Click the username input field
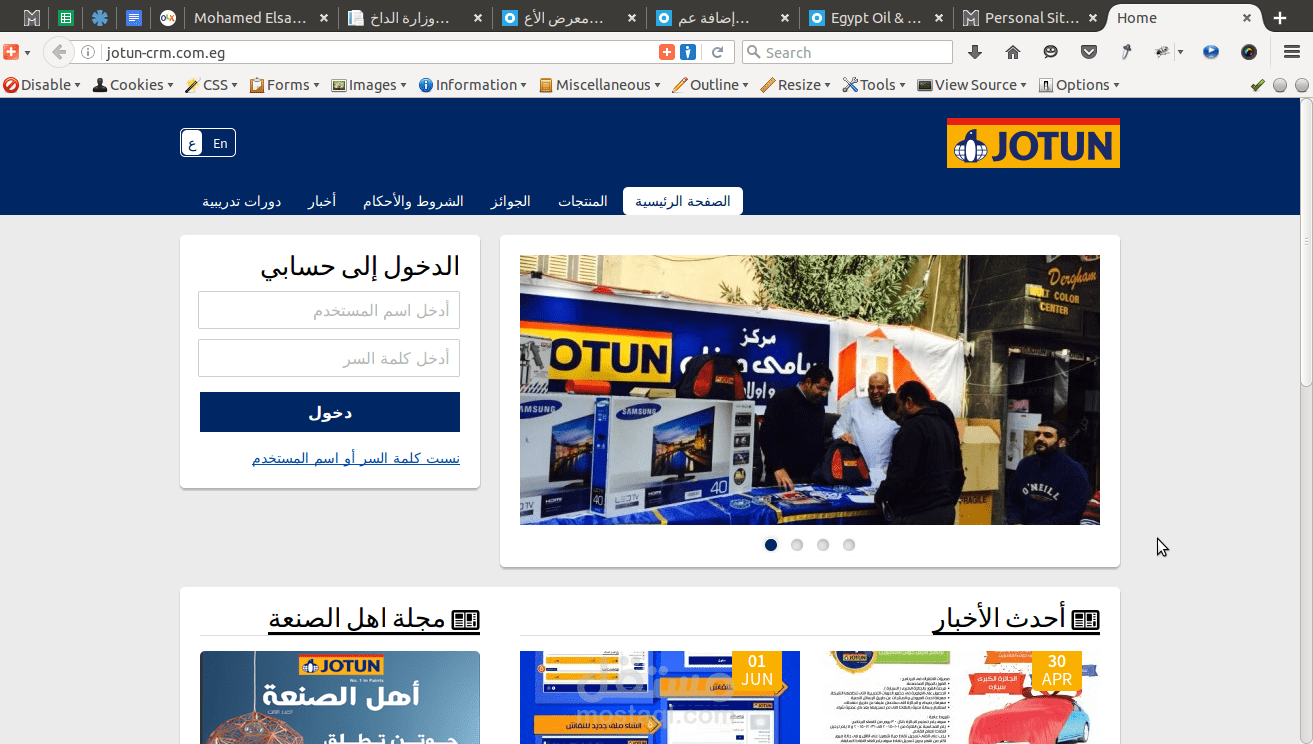This screenshot has width=1313, height=744. 329,310
